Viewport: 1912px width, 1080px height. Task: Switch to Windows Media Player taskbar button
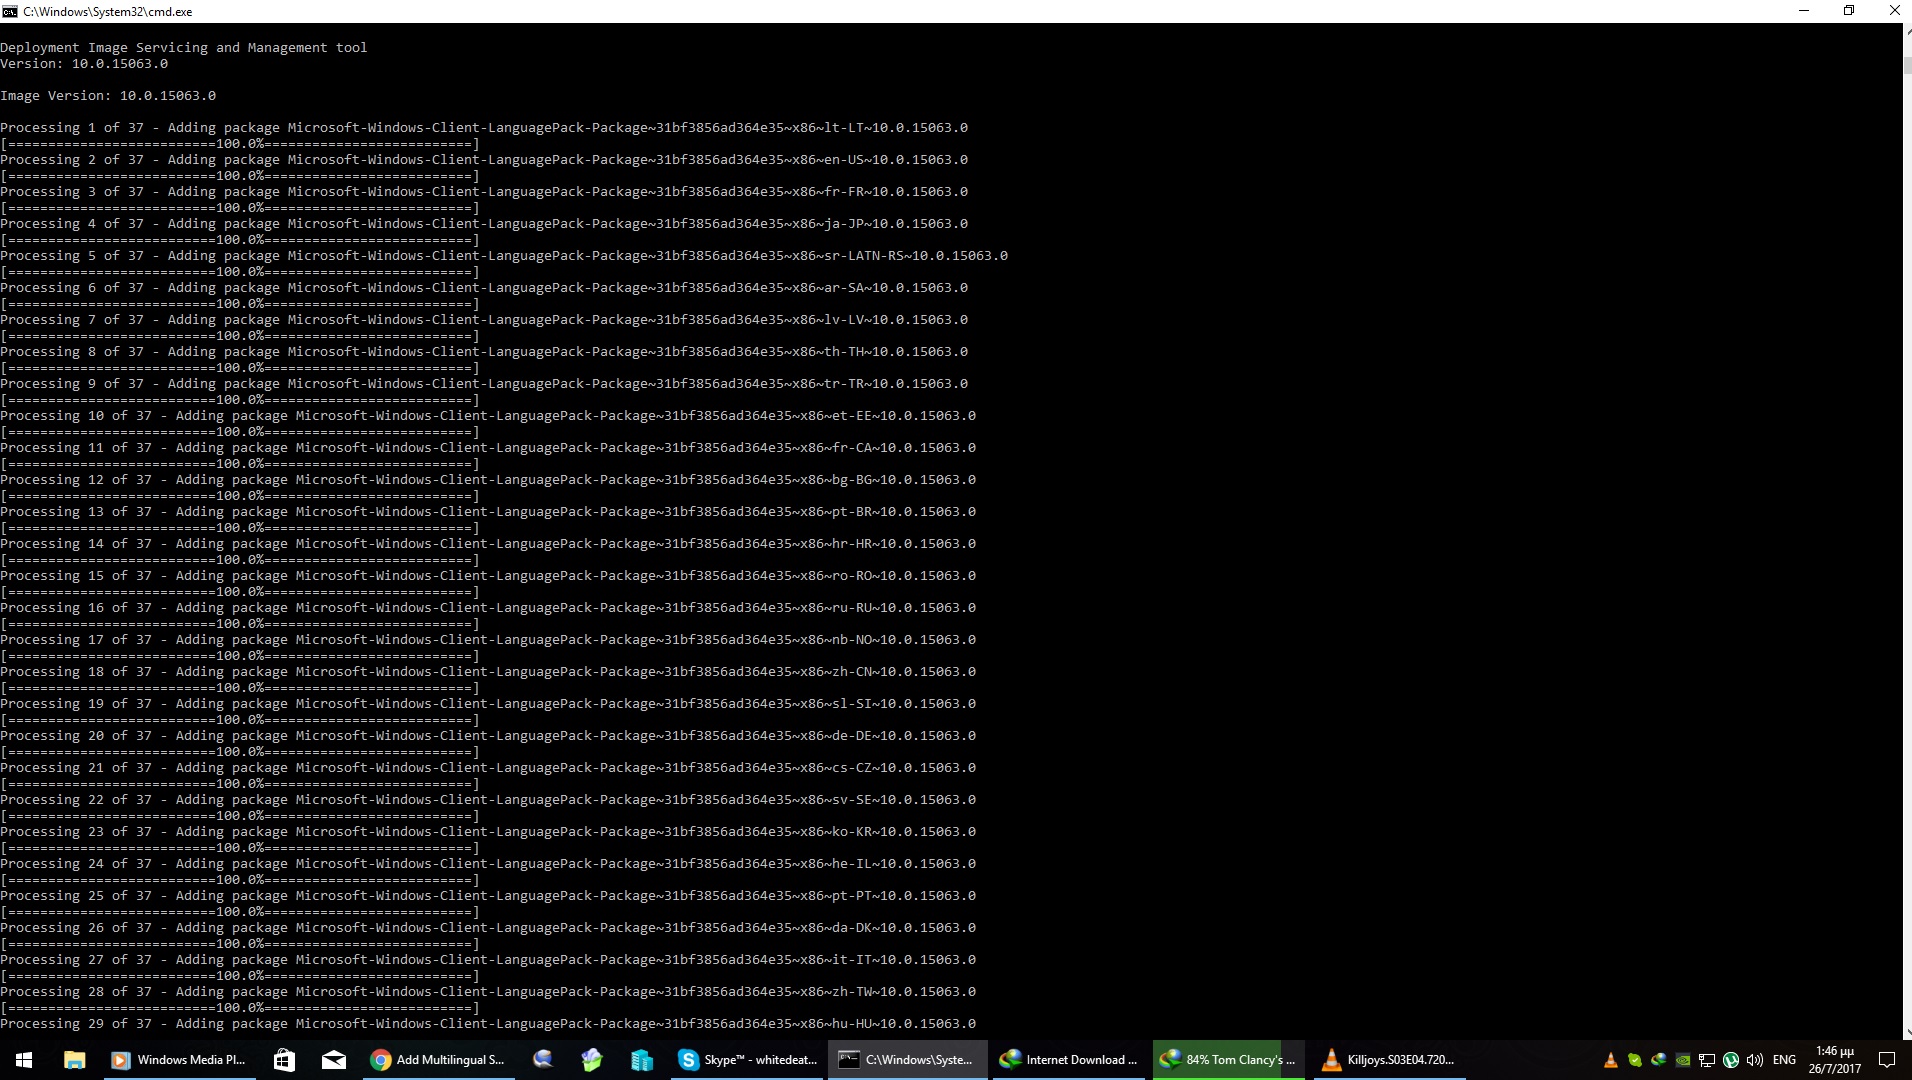[178, 1060]
